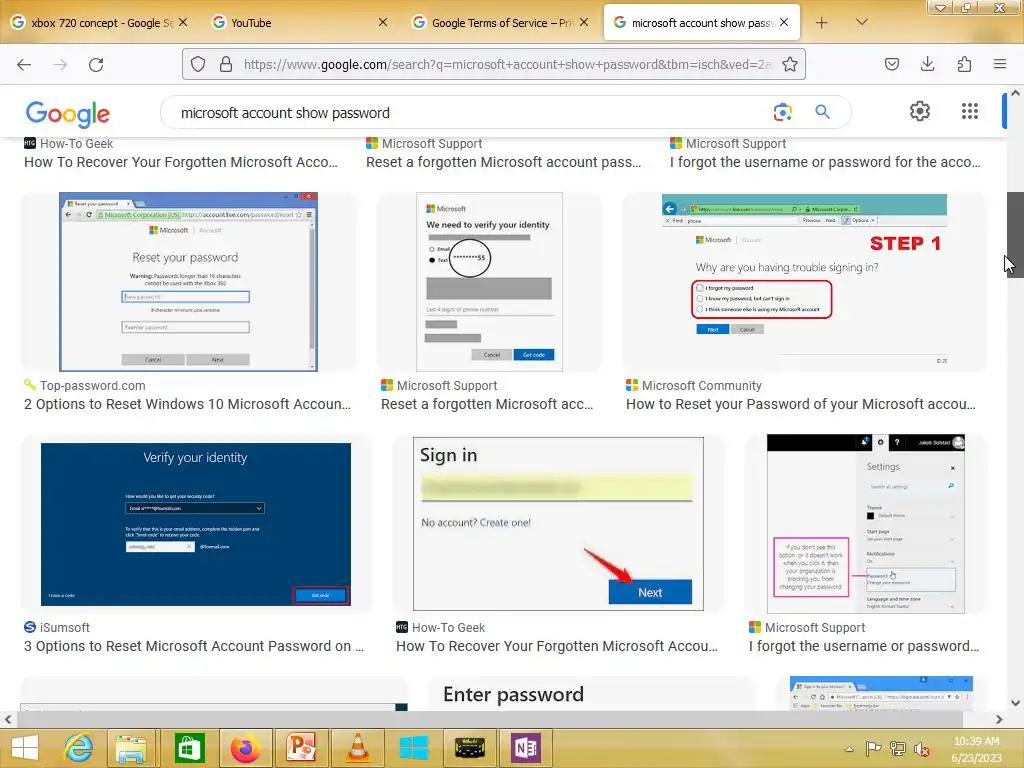The width and height of the screenshot is (1024, 768).
Task: Open the Enter password image result
Action: point(591,694)
